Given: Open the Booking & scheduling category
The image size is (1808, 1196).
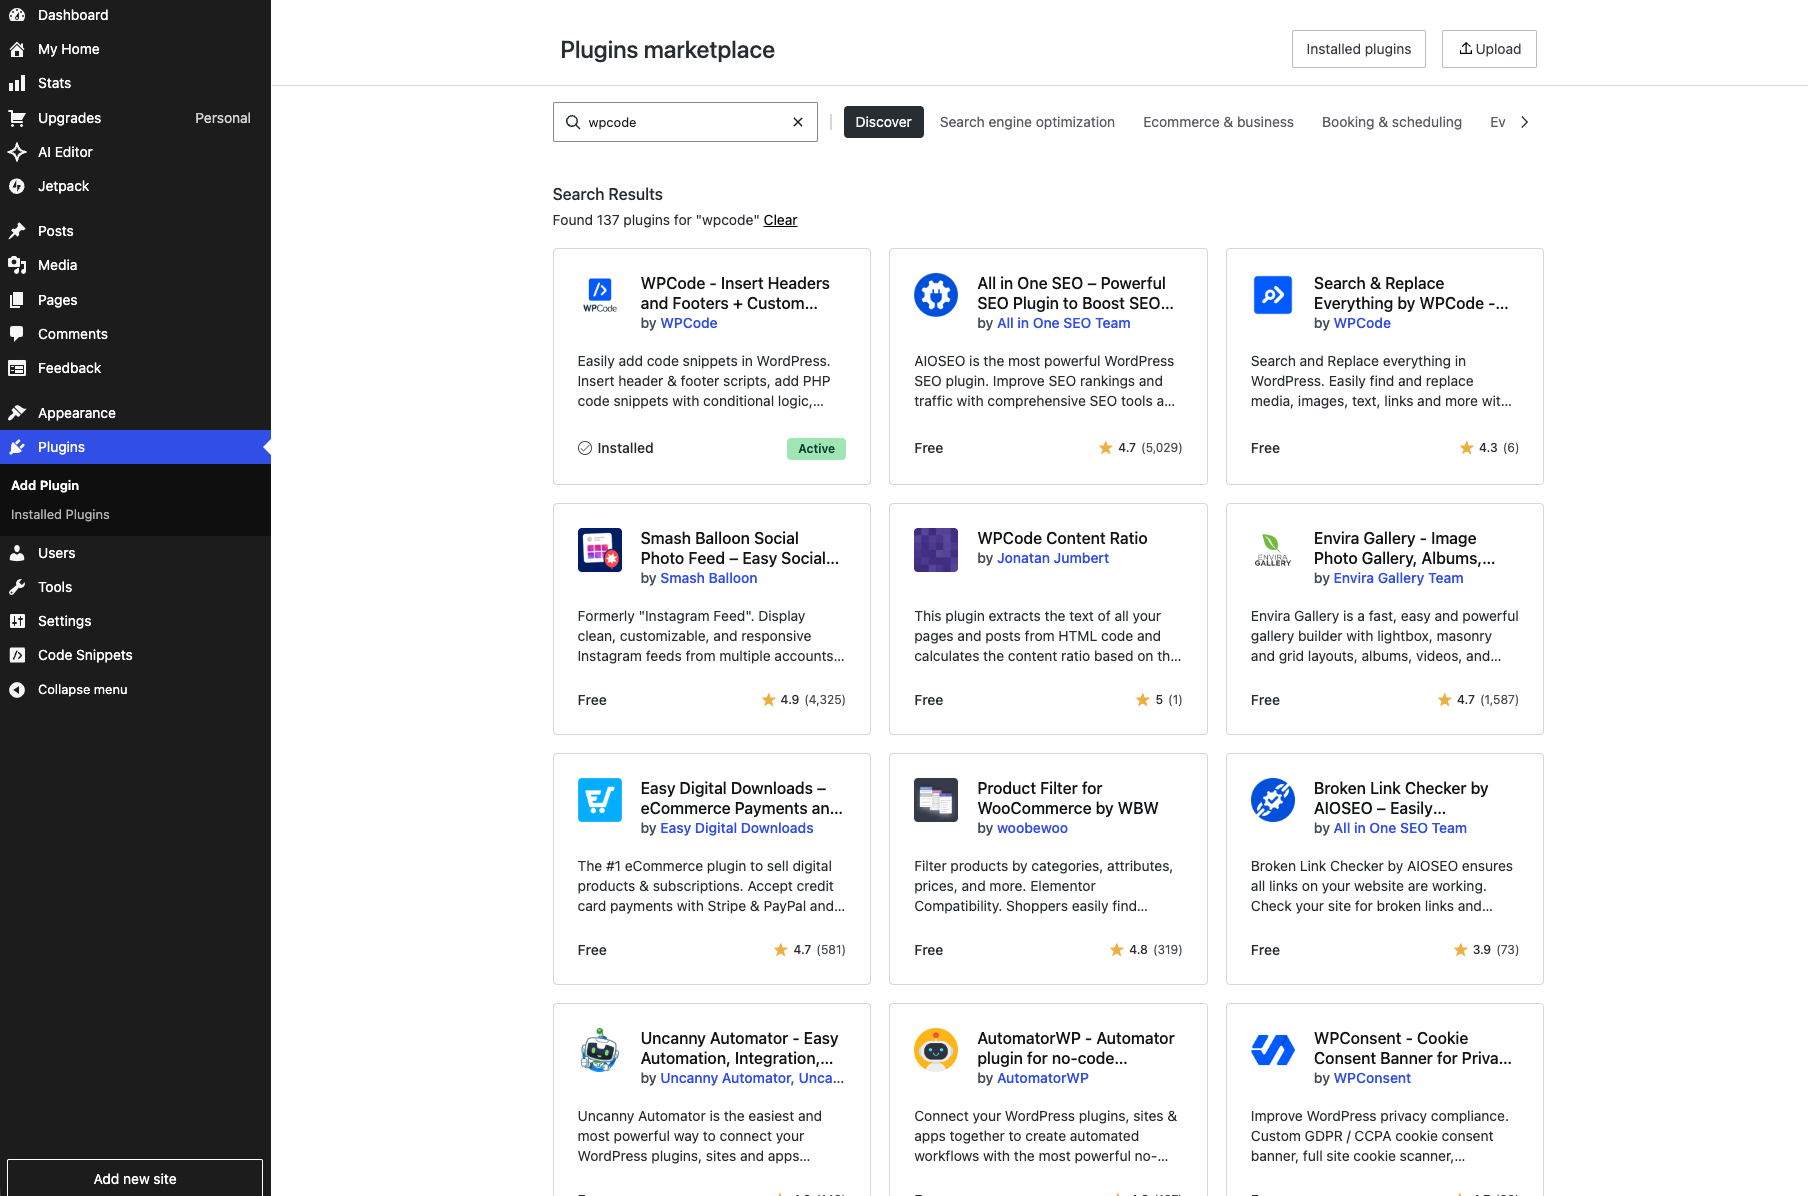Looking at the screenshot, I should point(1391,122).
